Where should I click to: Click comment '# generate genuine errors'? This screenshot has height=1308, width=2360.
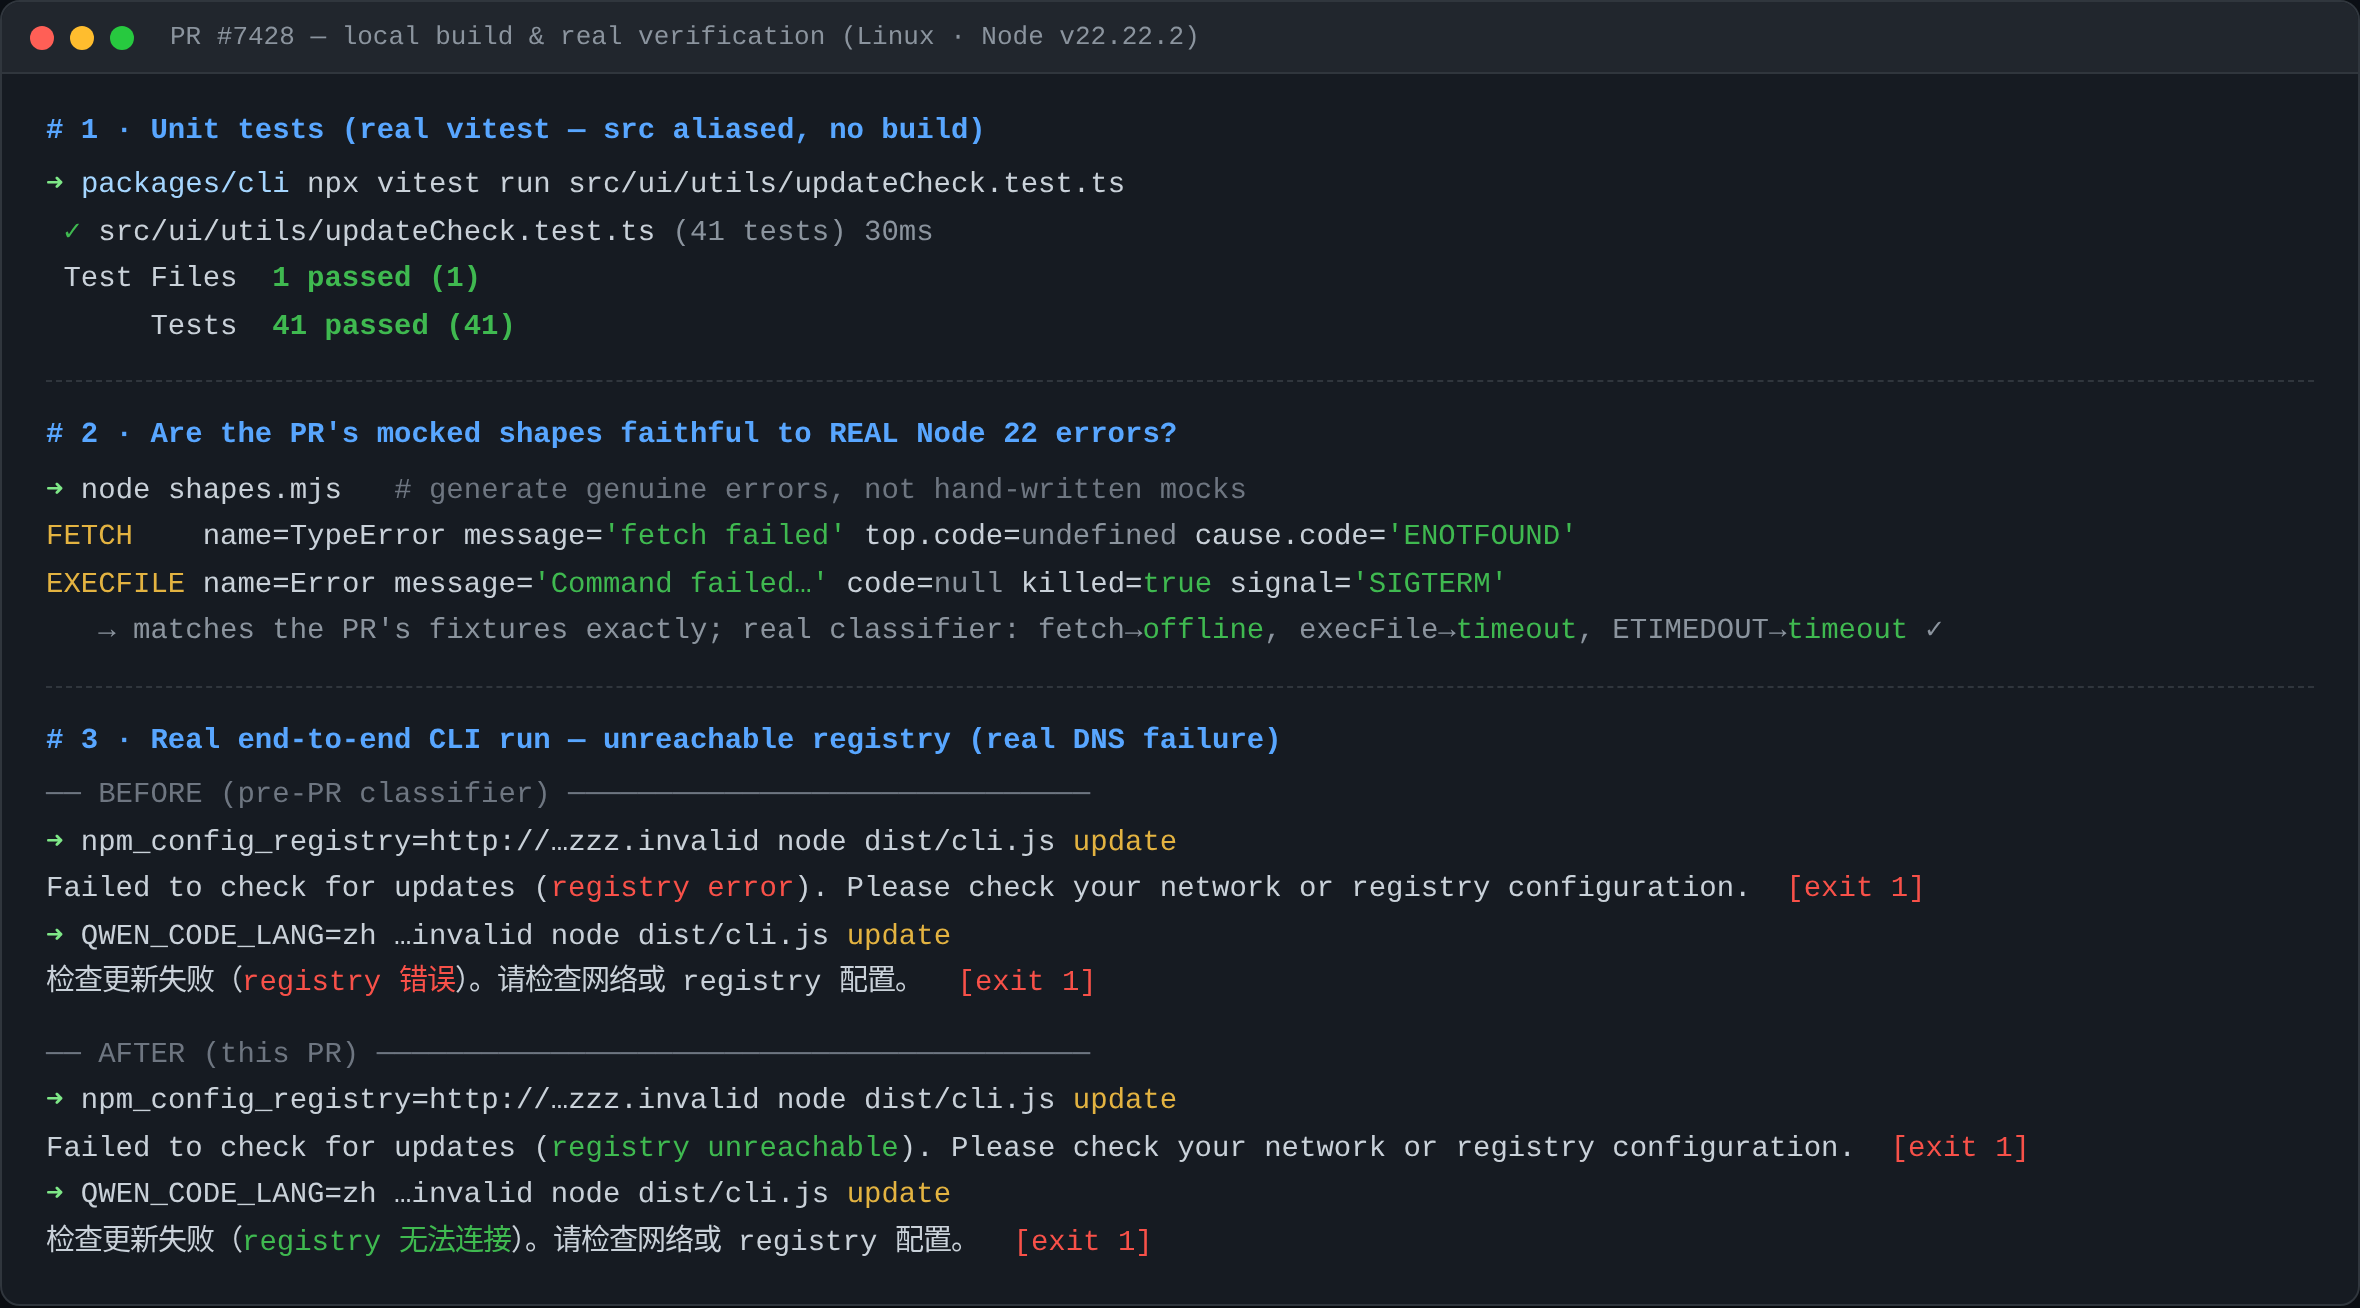pyautogui.click(x=612, y=490)
